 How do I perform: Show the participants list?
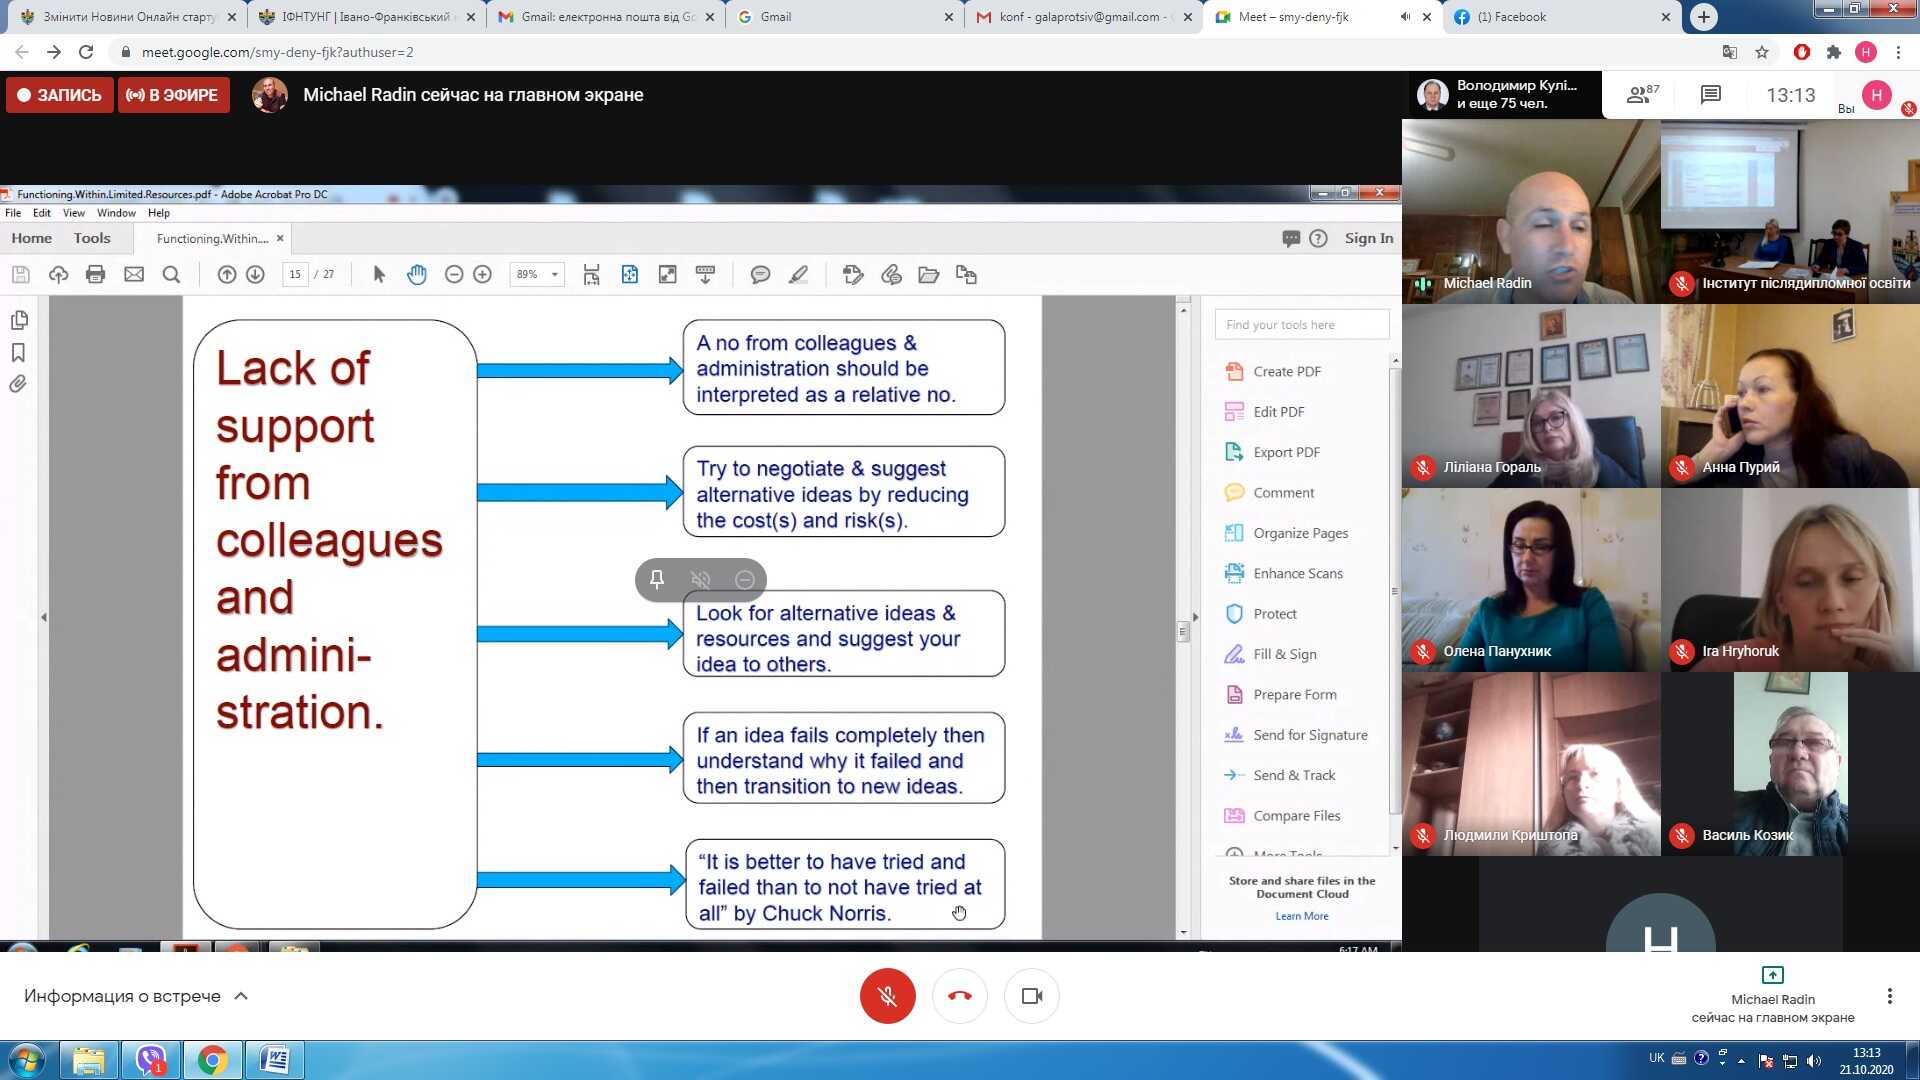(1641, 95)
